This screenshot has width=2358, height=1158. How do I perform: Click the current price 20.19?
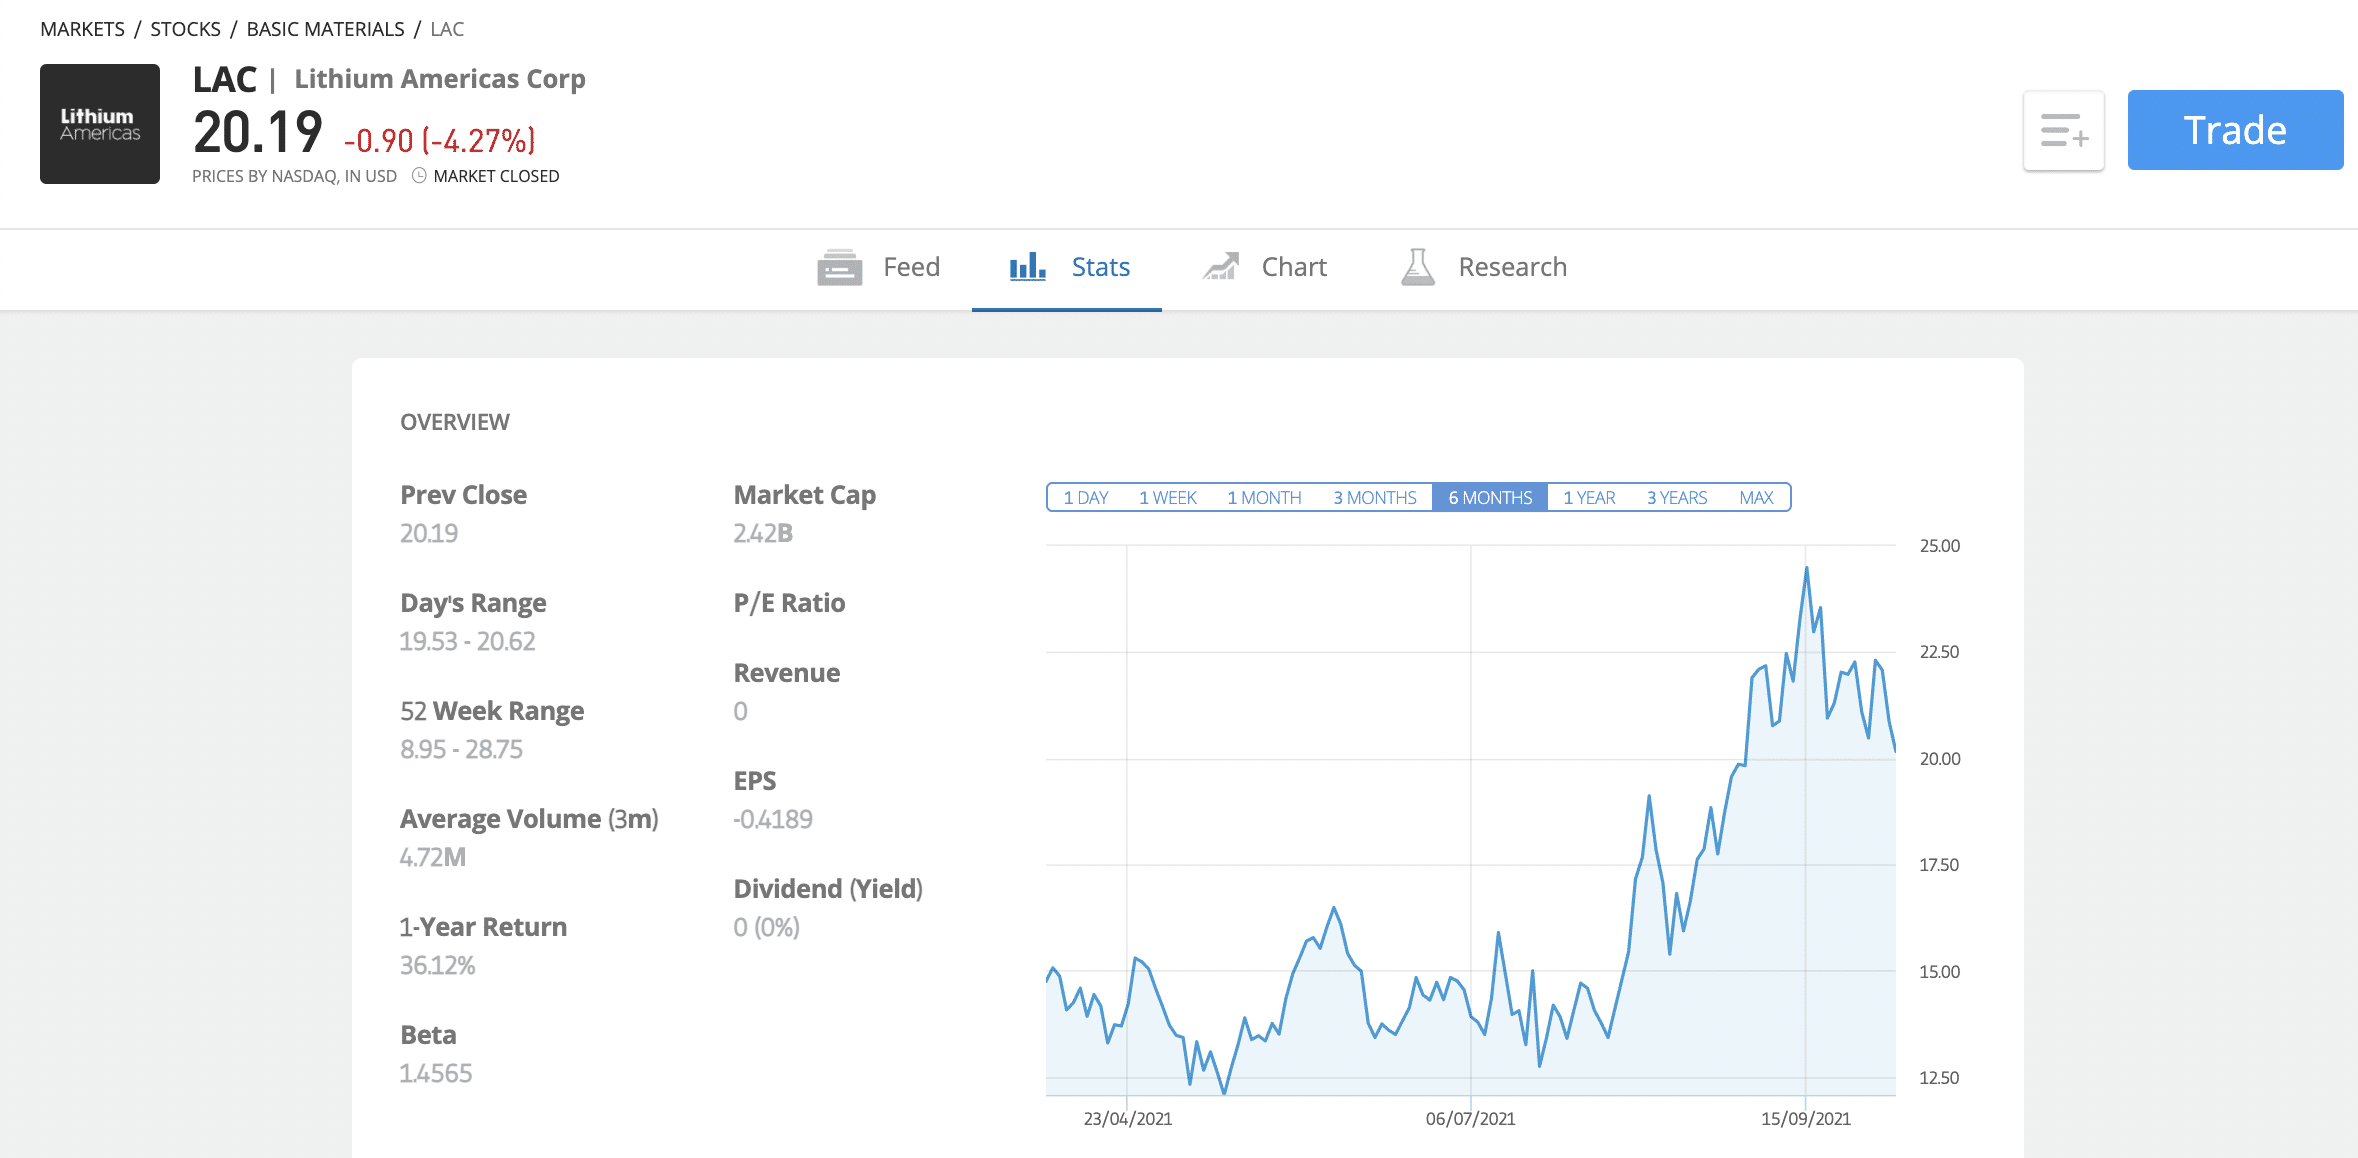[258, 133]
